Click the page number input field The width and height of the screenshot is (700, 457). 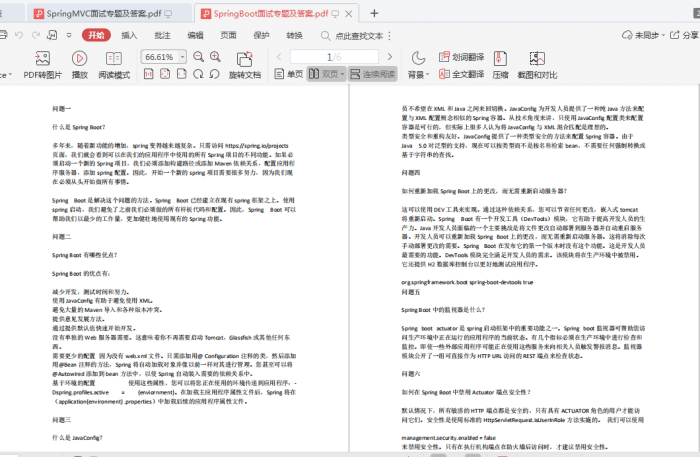[x=334, y=57]
